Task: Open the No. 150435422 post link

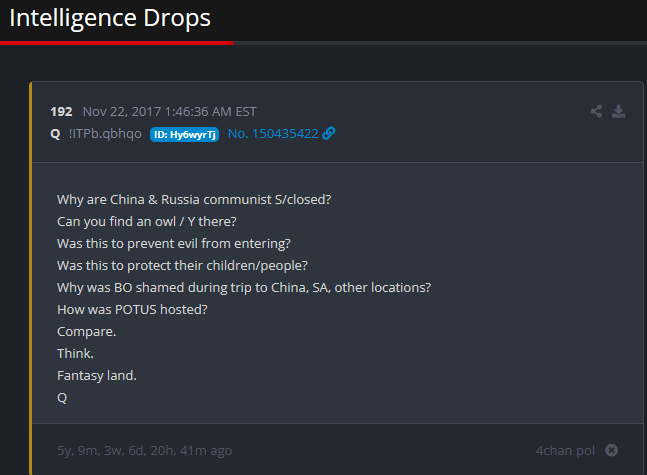Action: point(273,134)
